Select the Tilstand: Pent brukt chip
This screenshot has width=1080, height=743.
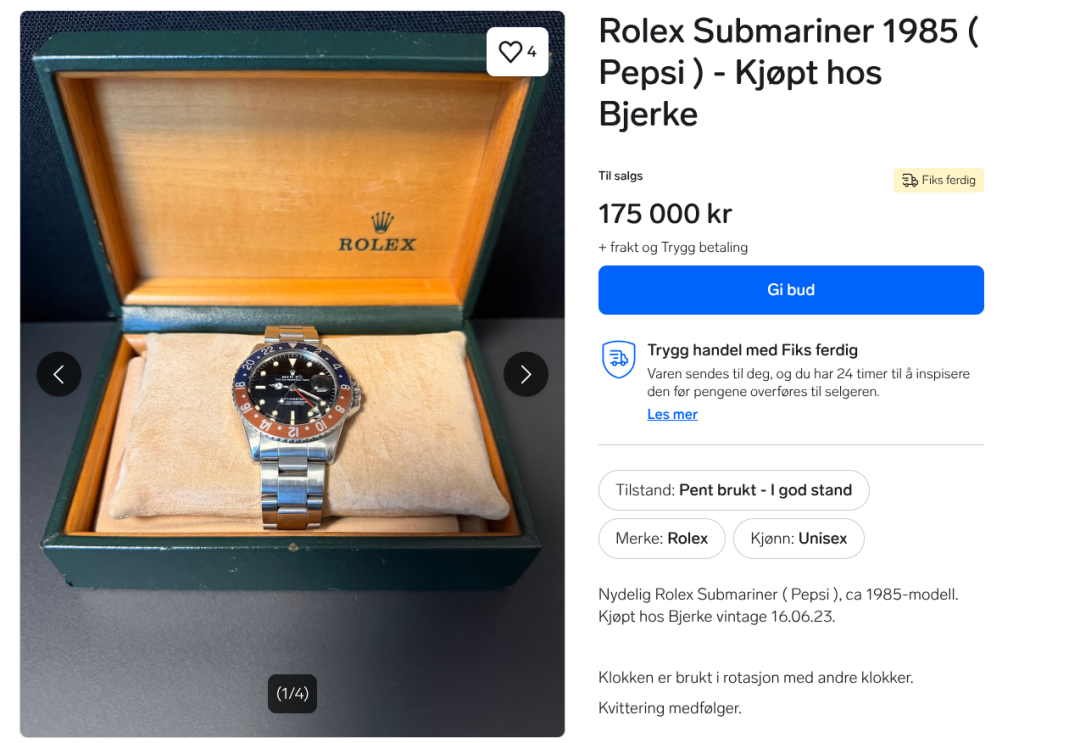point(733,490)
